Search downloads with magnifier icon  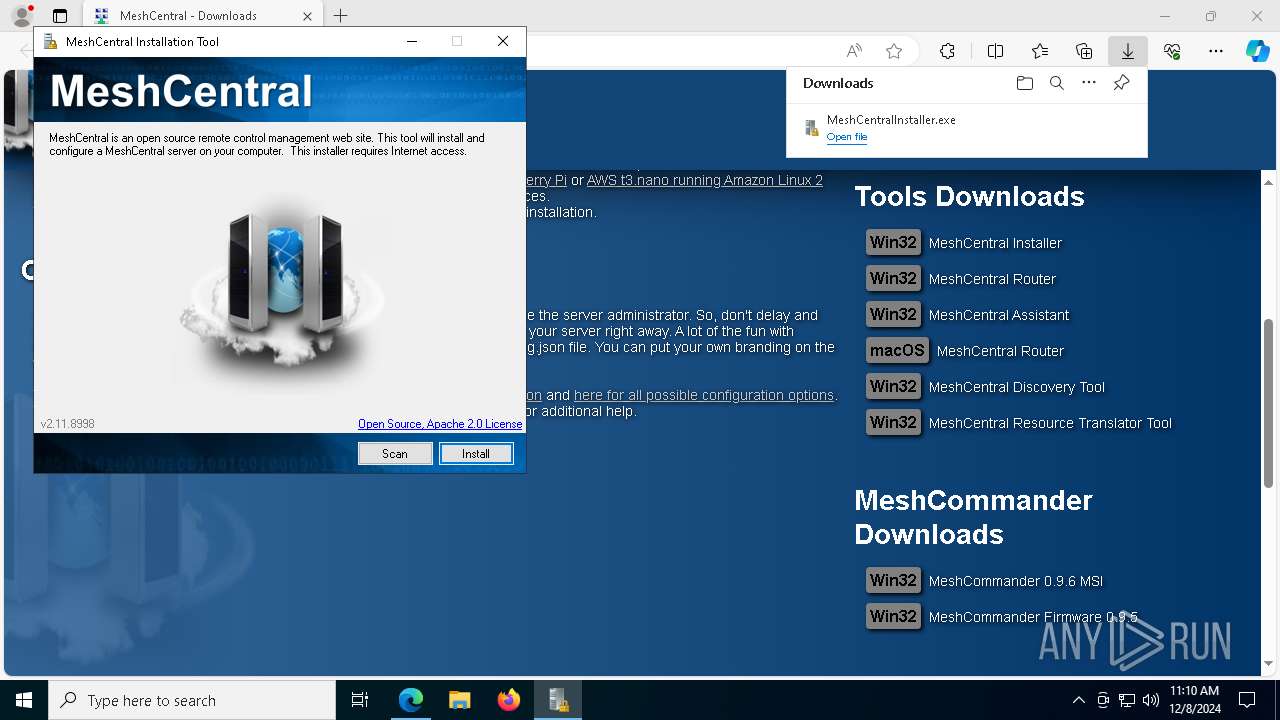[1056, 83]
